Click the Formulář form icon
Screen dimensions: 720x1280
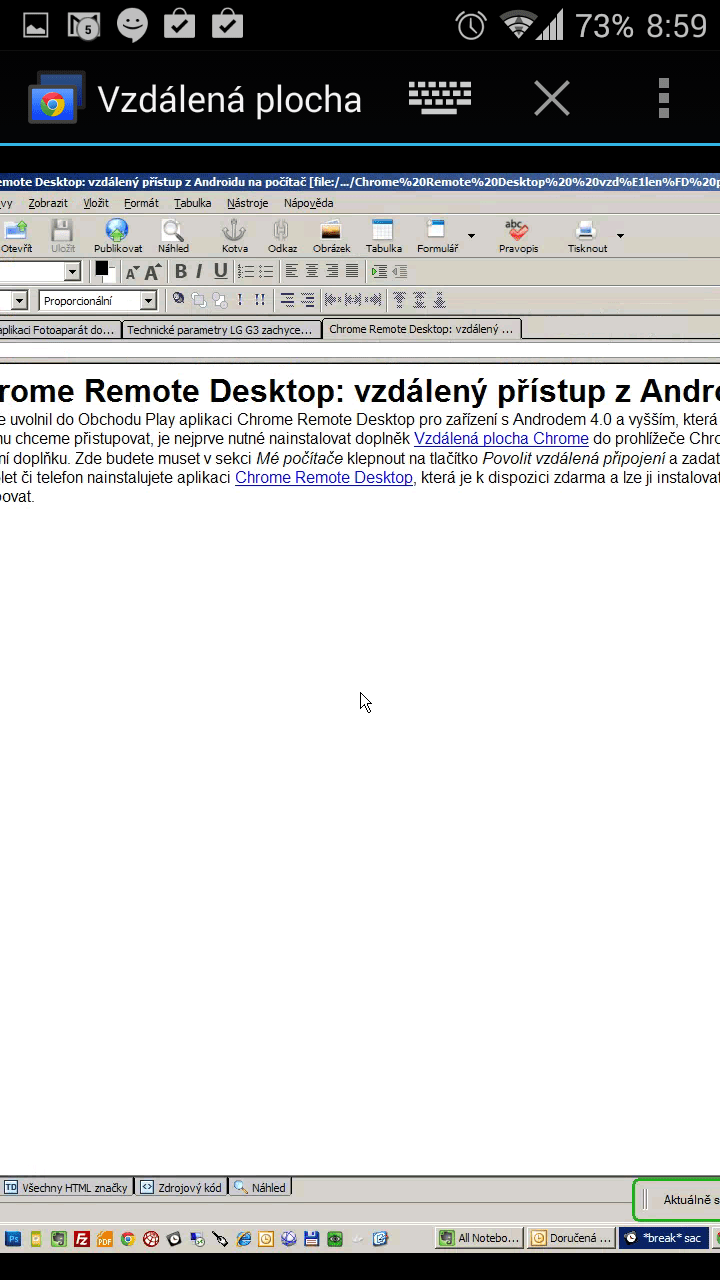437,236
